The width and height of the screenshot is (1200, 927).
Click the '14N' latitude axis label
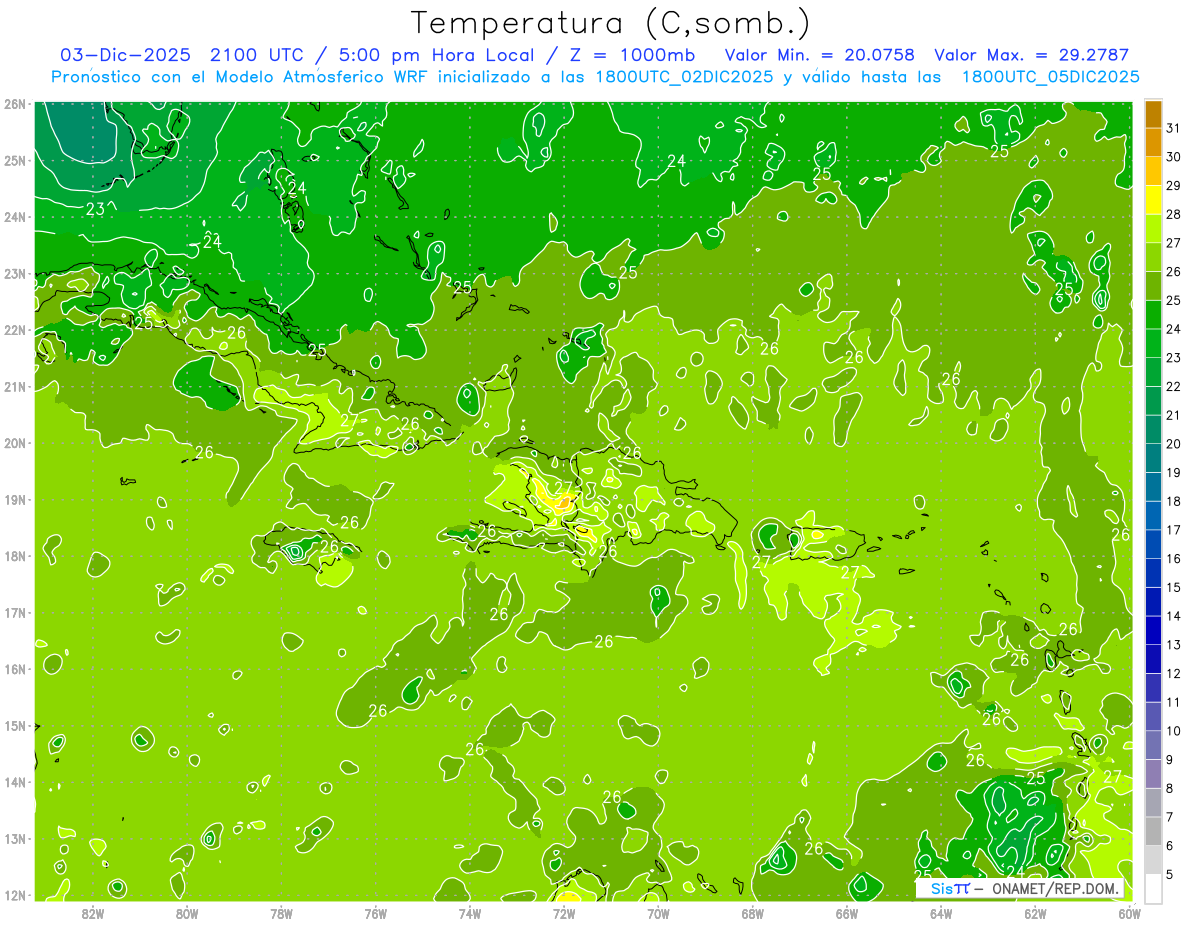[14, 782]
